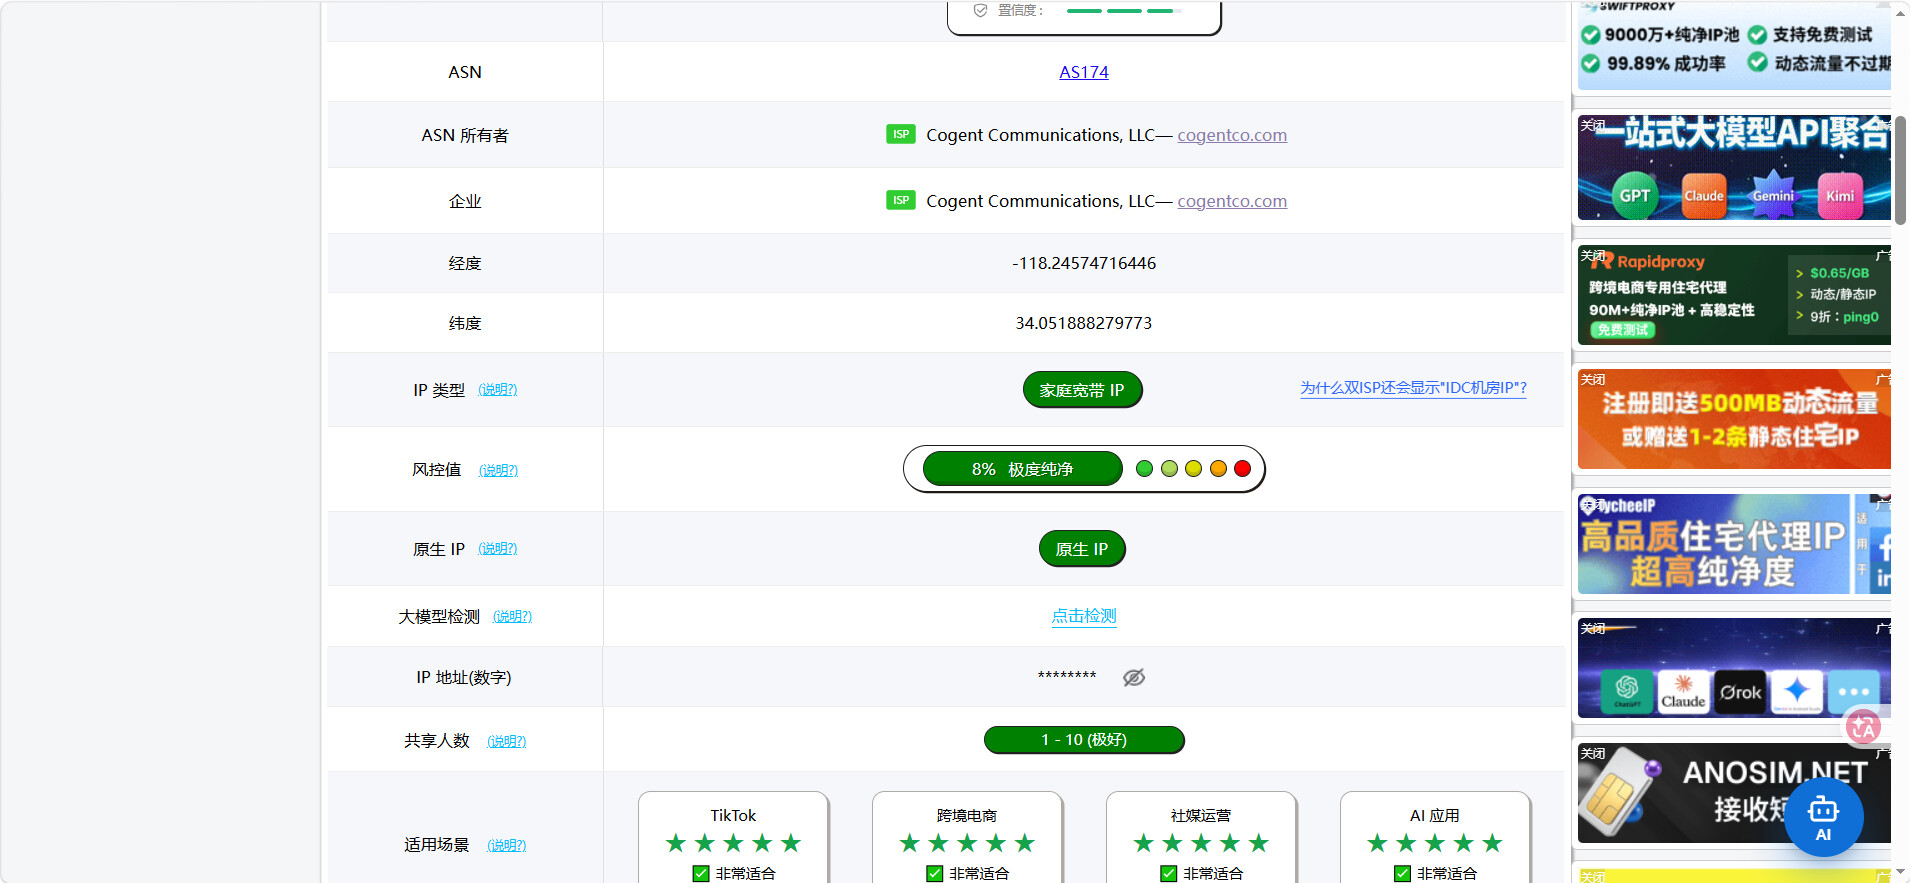Close the ANOSIM.NET advertisement
Screen dimensions: 1910x883
(x=1593, y=753)
